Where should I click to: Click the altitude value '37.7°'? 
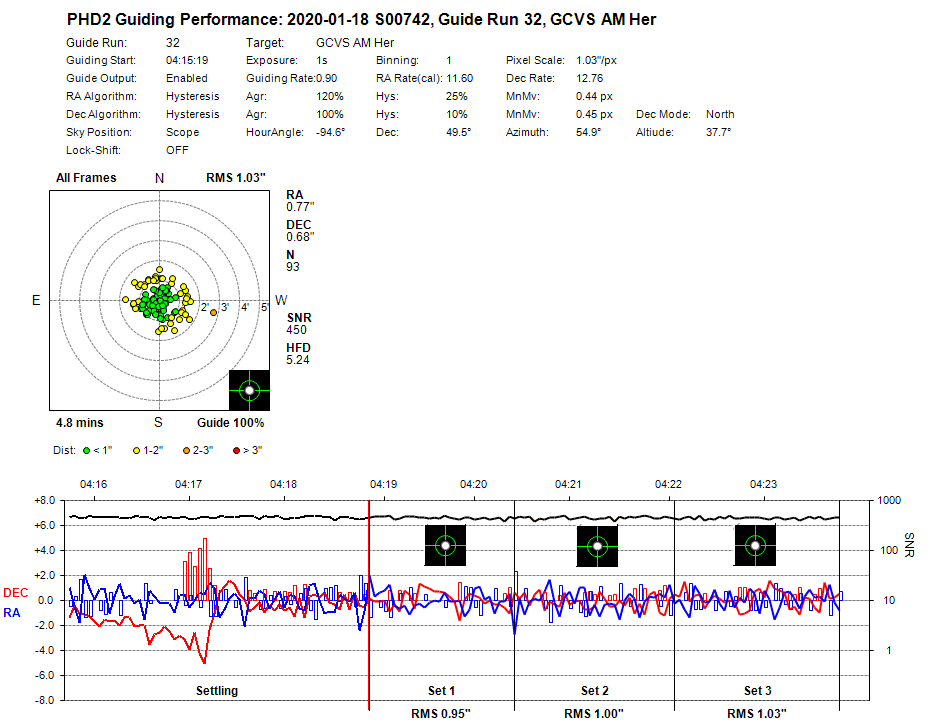tap(718, 132)
